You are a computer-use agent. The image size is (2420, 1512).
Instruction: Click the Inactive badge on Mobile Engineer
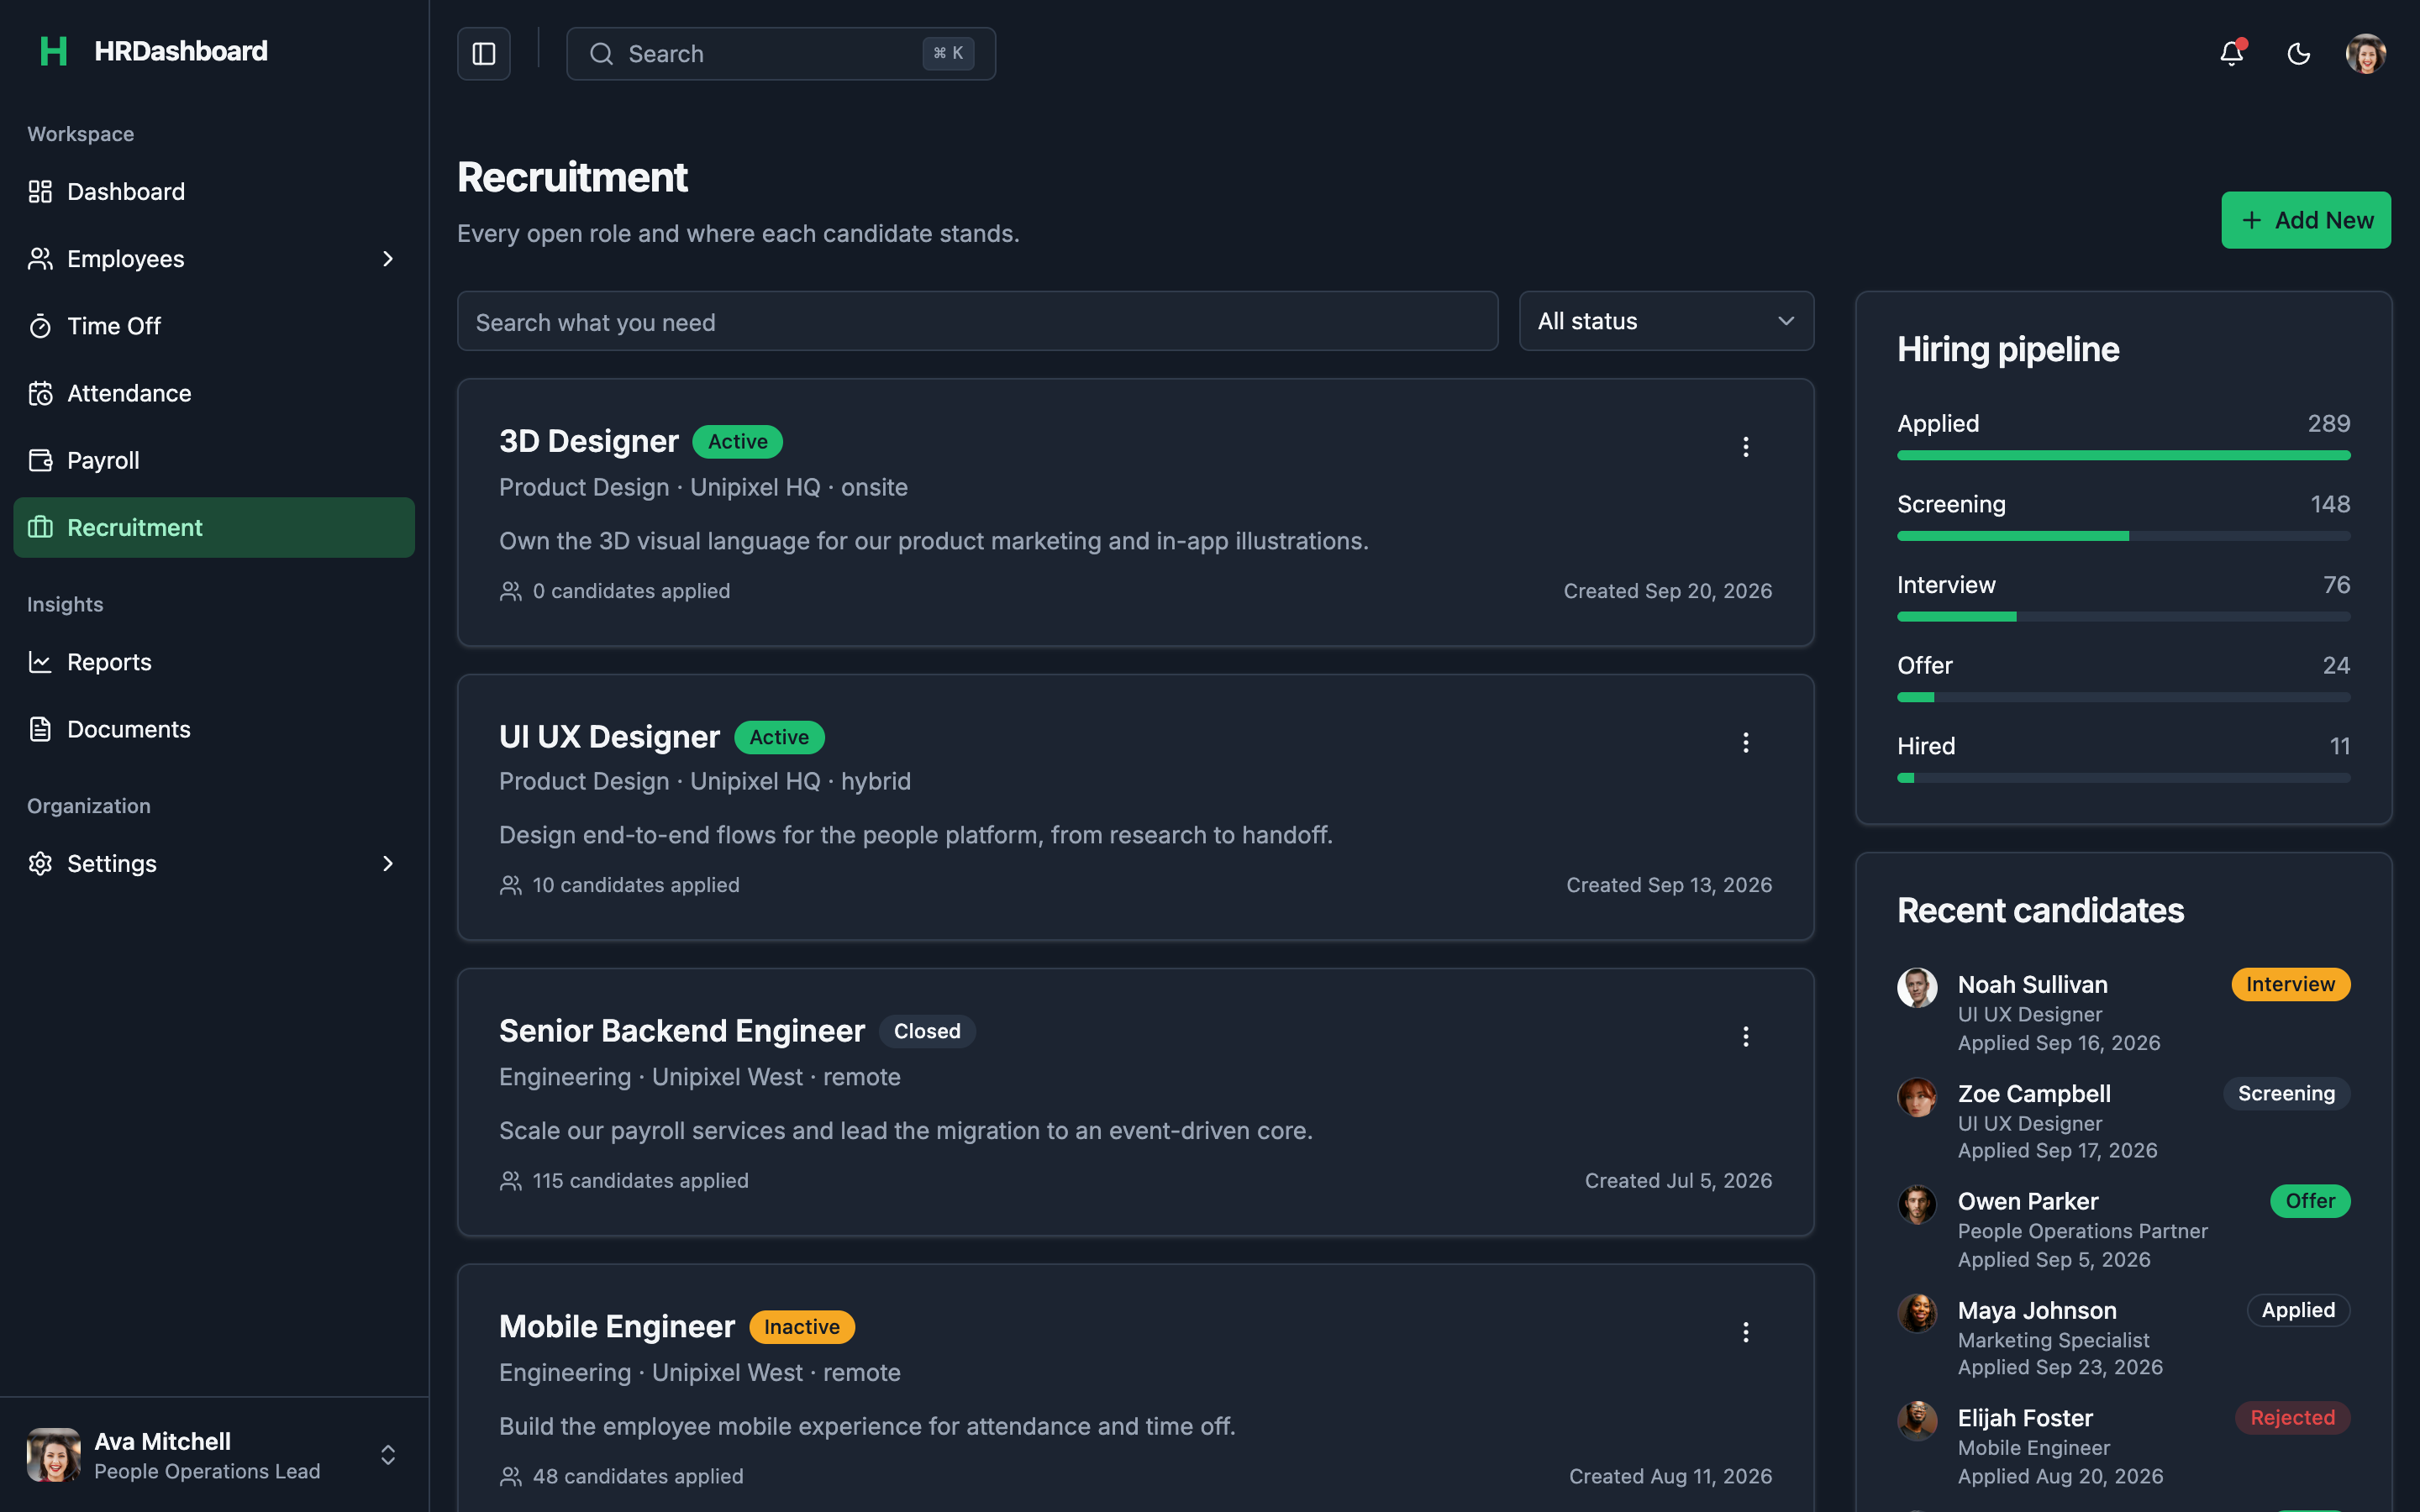(x=802, y=1327)
